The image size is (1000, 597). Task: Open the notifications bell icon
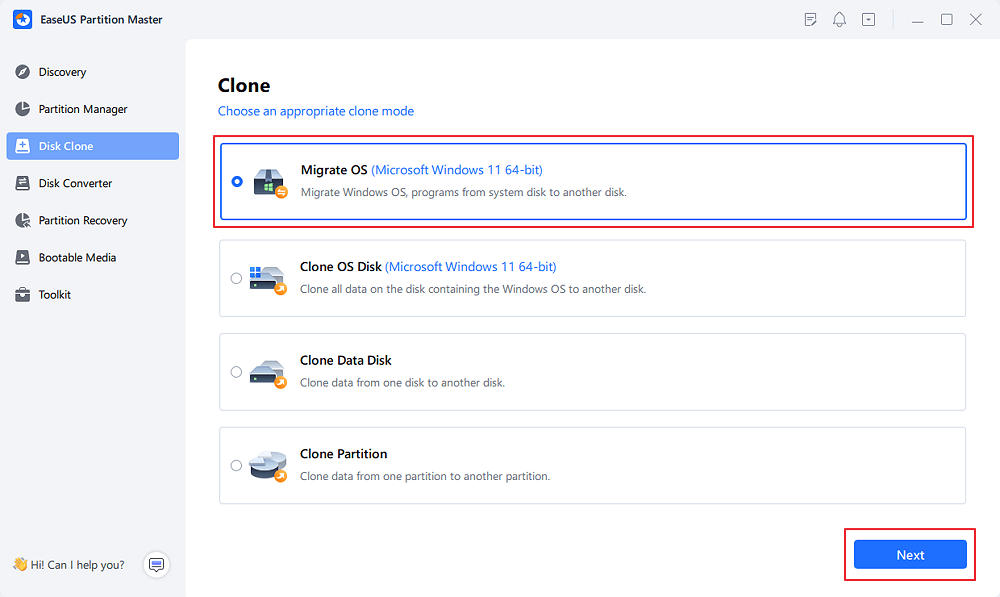click(x=840, y=19)
